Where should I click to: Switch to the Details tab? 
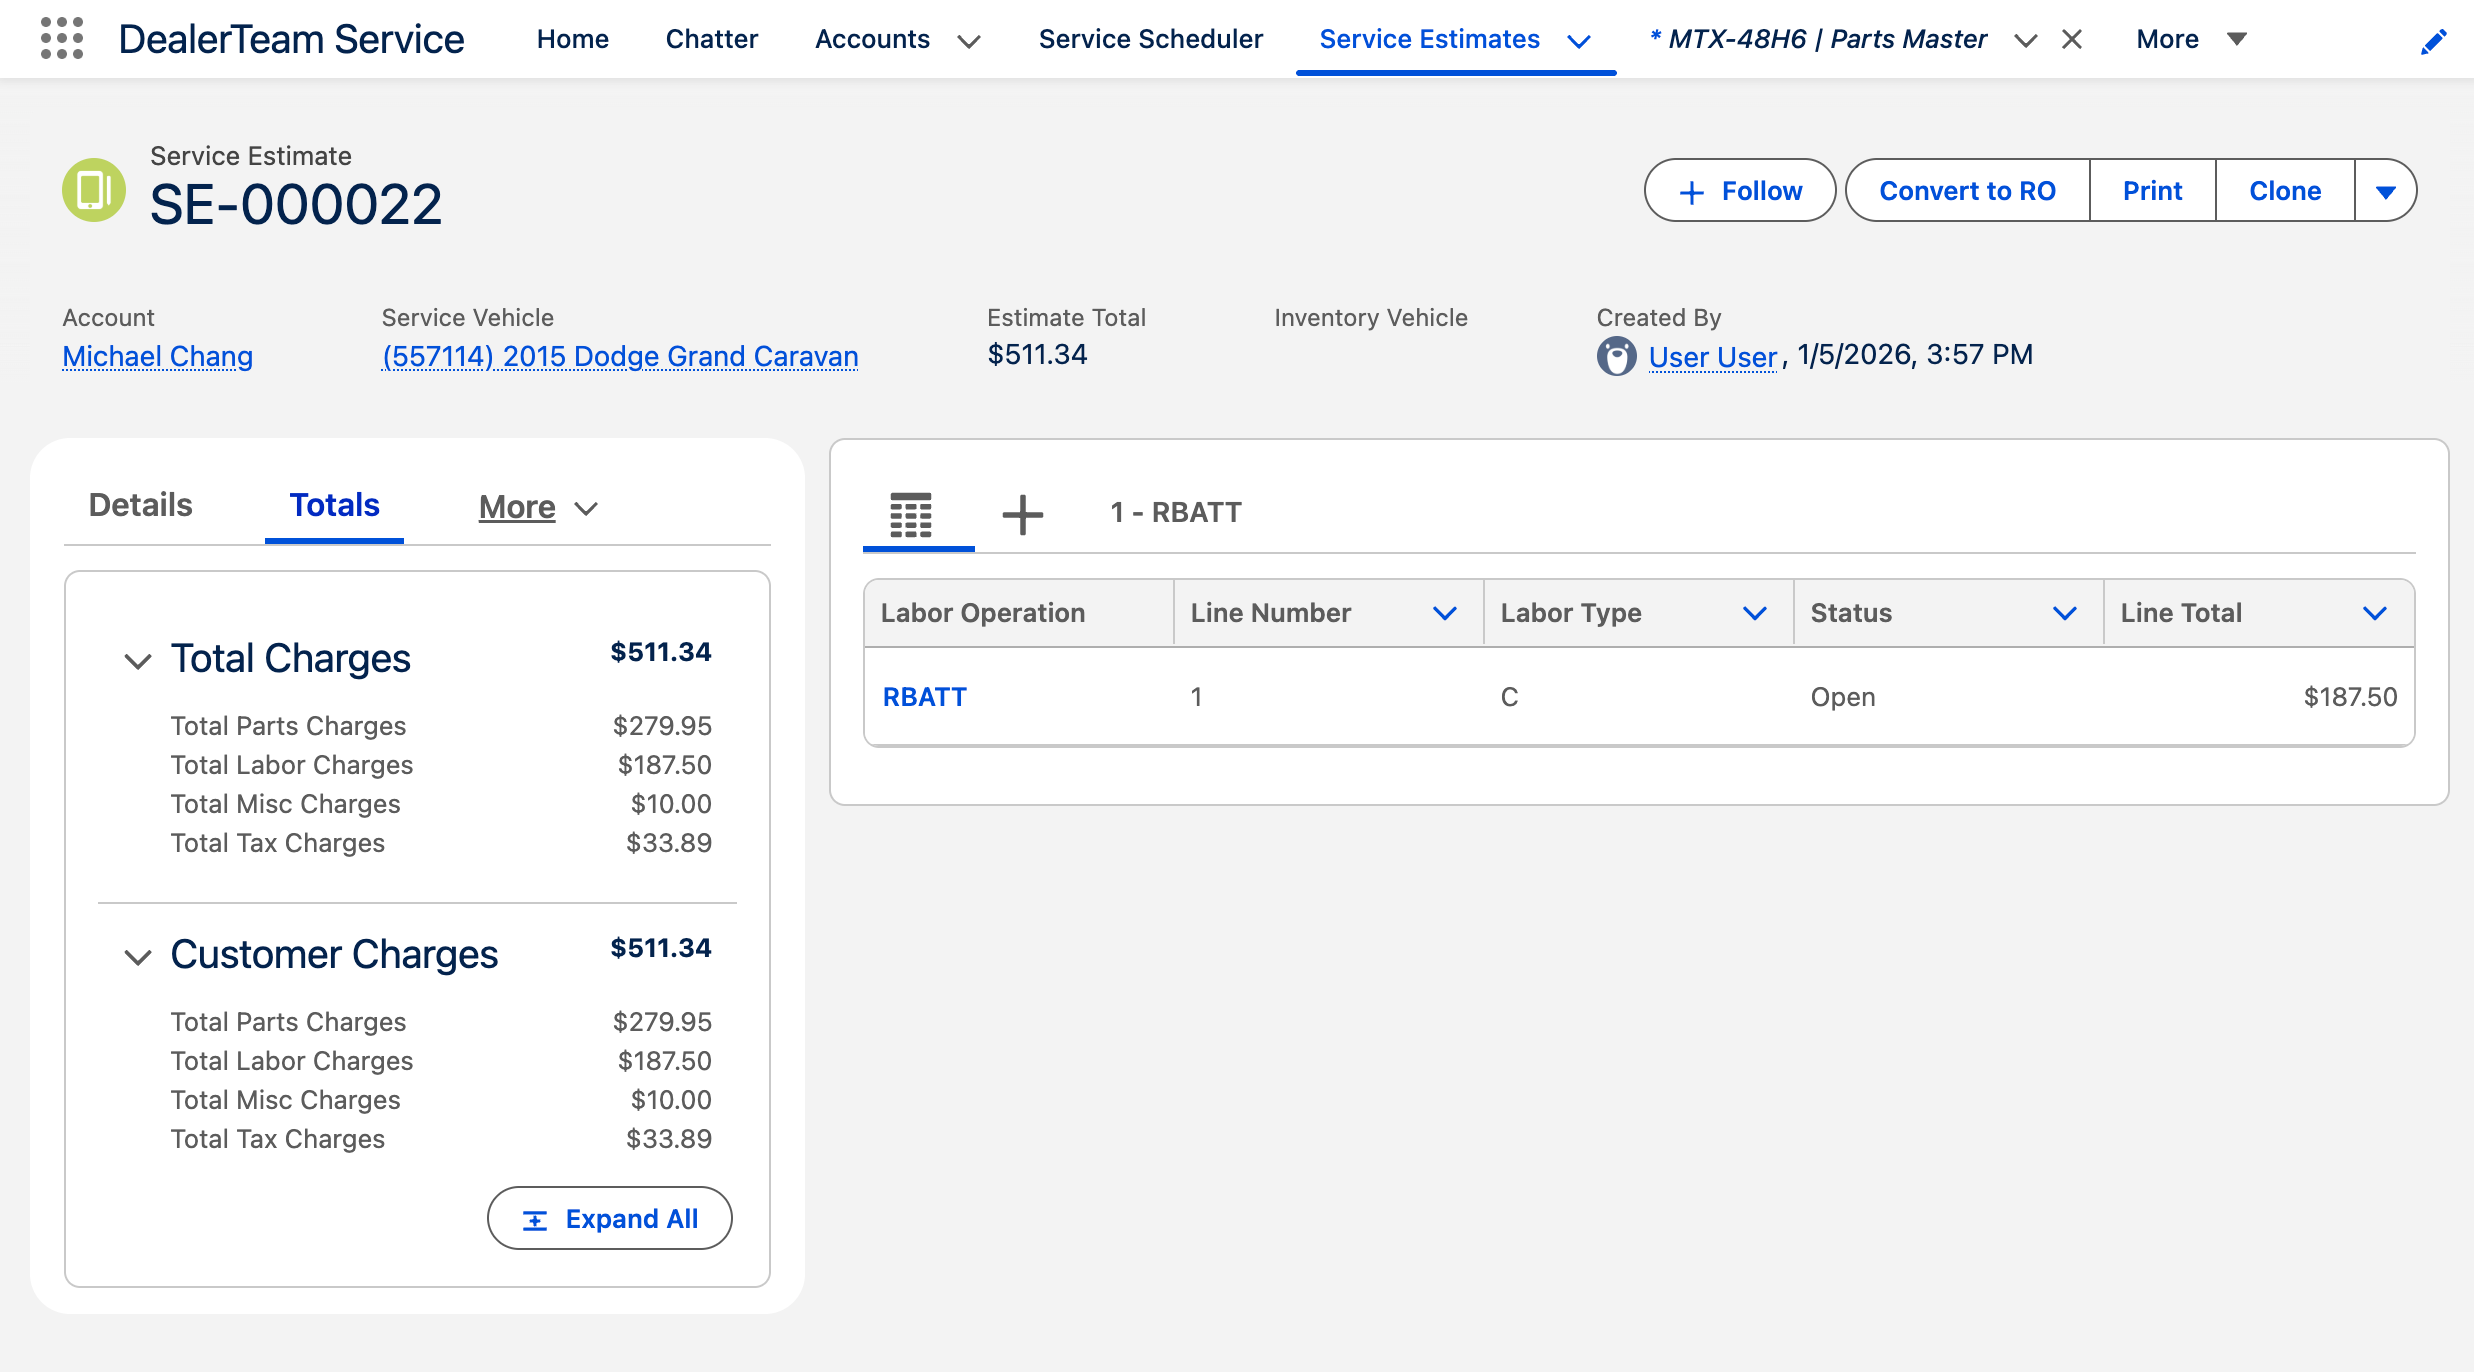coord(140,505)
